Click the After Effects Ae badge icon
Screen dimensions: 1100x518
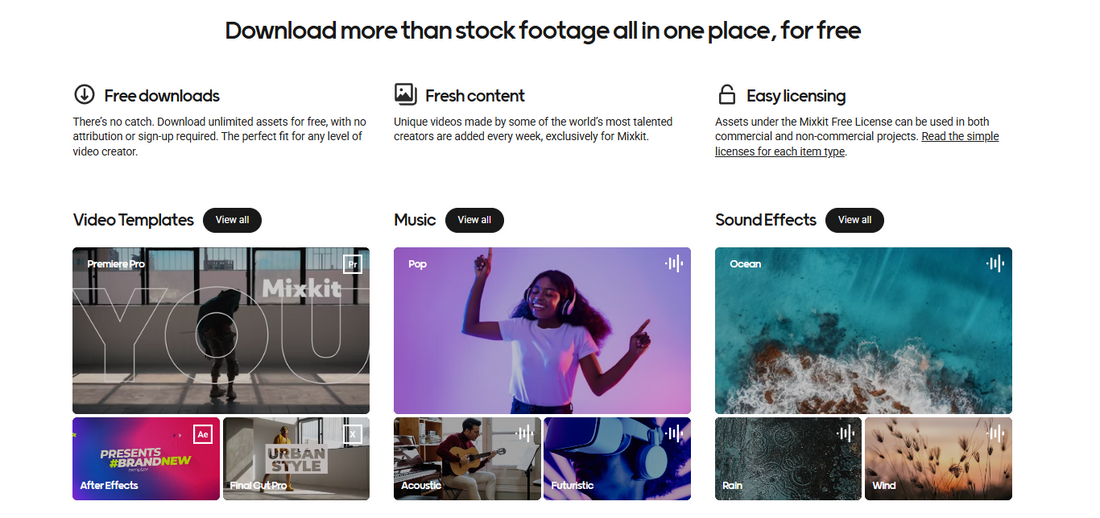coord(203,434)
